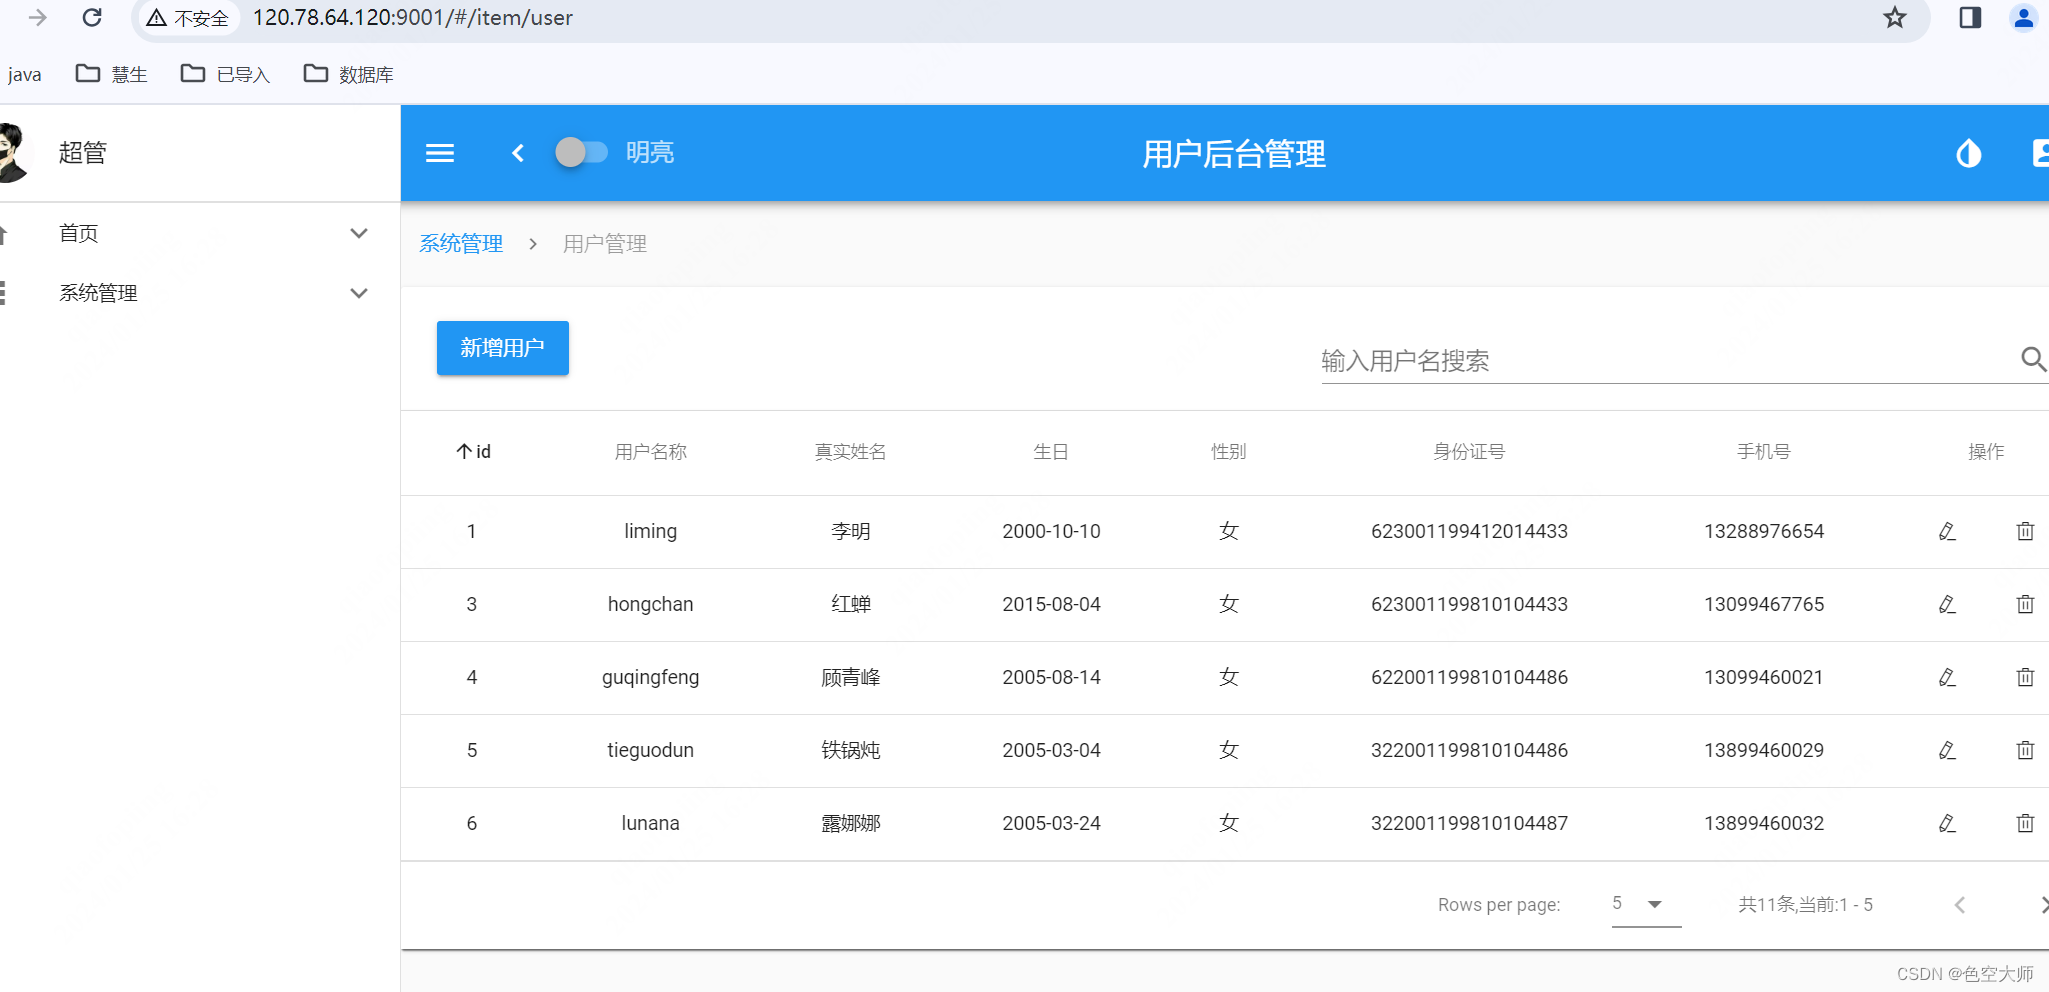Delete the liming user row
This screenshot has height=992, width=2049.
click(x=2025, y=531)
